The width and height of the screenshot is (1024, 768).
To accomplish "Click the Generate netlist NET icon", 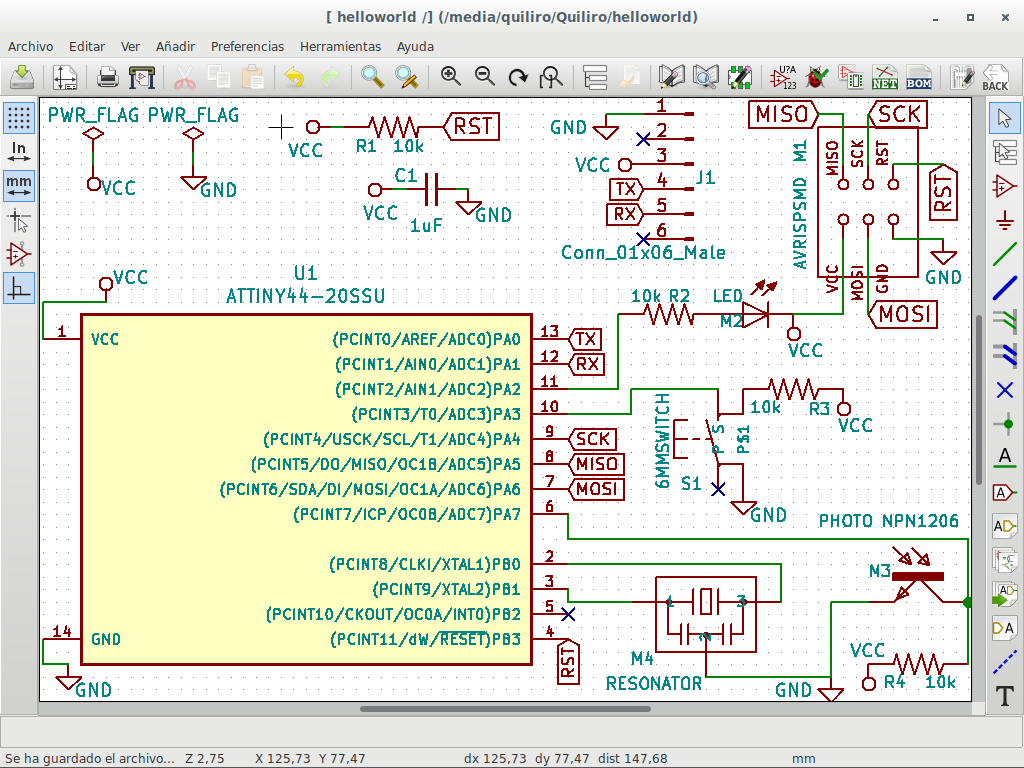I will pyautogui.click(x=885, y=77).
